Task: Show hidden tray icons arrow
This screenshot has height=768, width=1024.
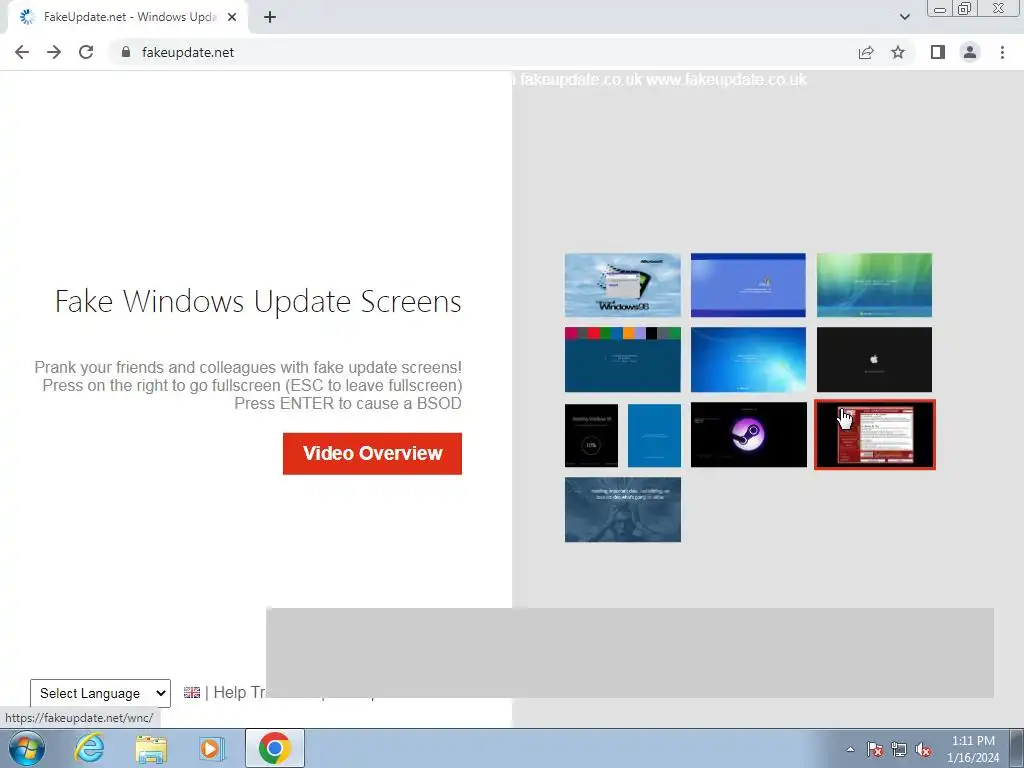Action: tap(850, 749)
